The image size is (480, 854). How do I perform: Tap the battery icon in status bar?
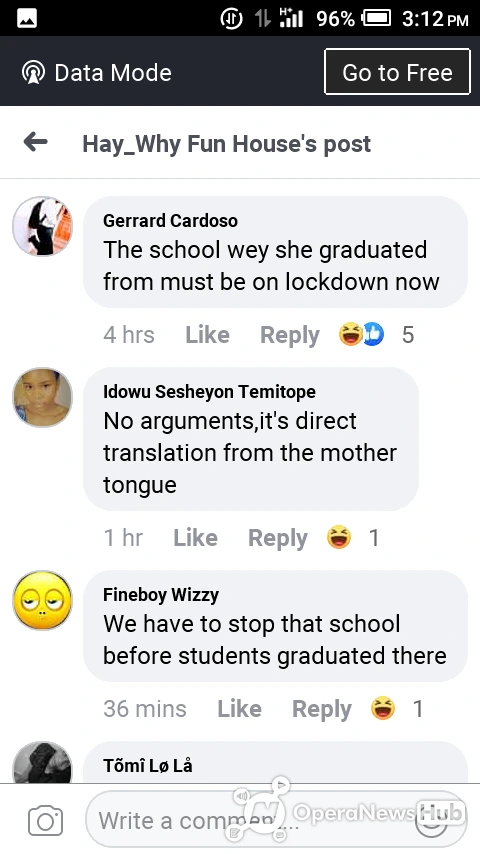377,19
